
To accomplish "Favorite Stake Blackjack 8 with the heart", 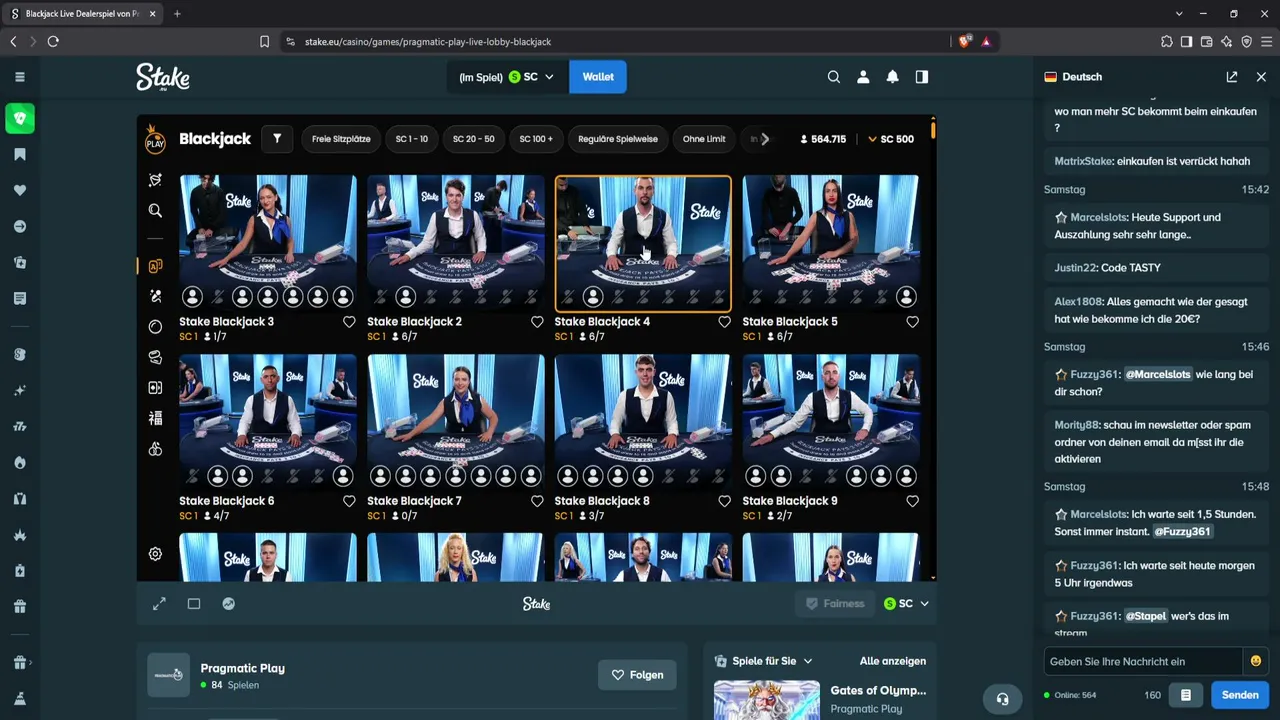I will [x=724, y=501].
